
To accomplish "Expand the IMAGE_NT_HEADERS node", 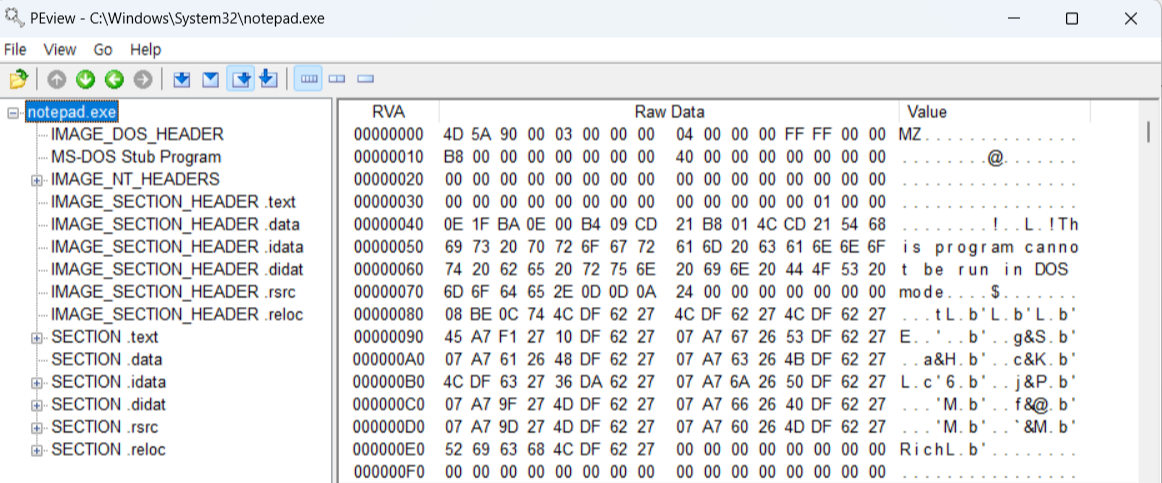I will tap(36, 180).
